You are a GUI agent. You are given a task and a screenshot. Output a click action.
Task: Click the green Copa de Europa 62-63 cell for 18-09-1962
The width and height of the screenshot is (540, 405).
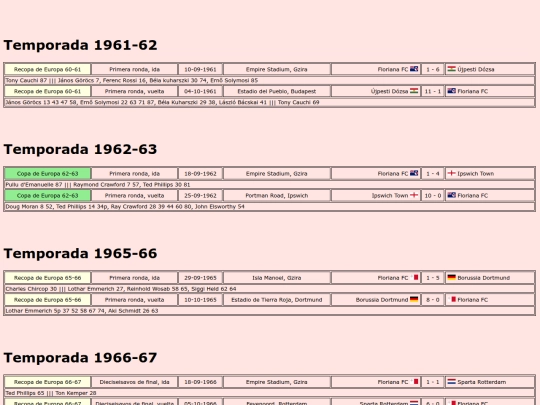coord(48,174)
